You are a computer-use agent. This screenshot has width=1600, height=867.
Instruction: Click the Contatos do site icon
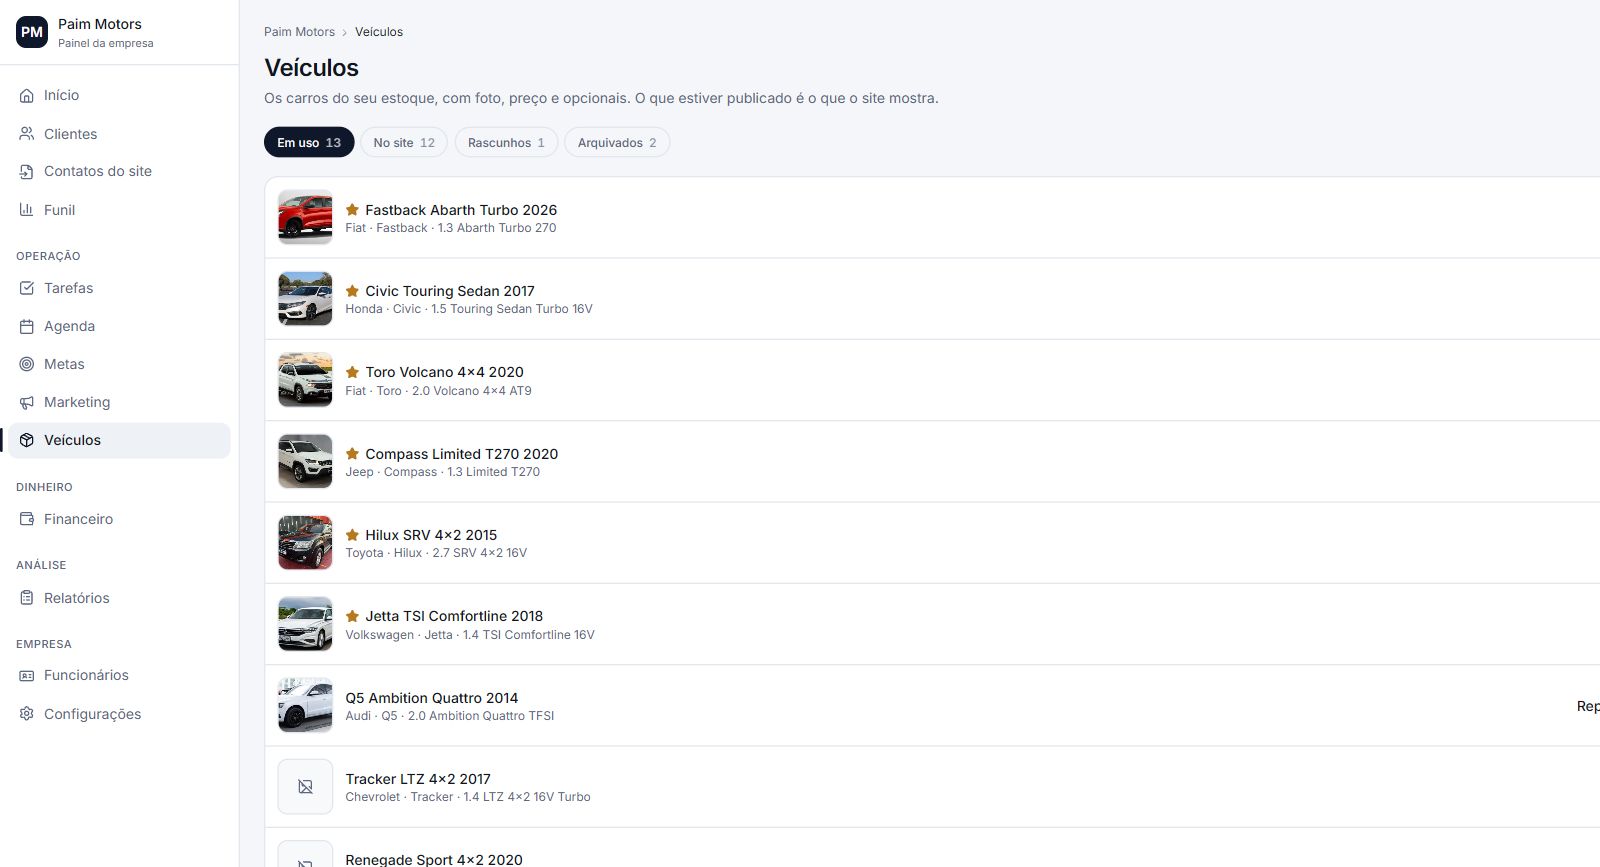tap(27, 172)
